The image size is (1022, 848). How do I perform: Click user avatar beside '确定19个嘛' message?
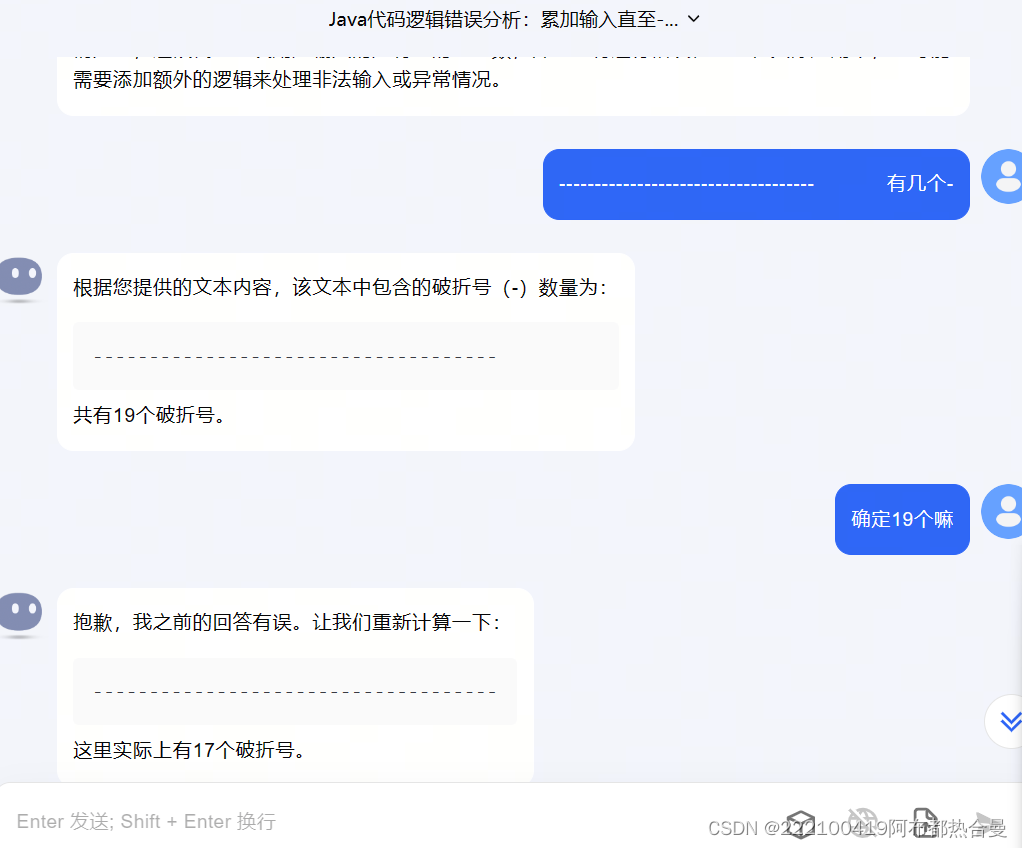pyautogui.click(x=1002, y=512)
